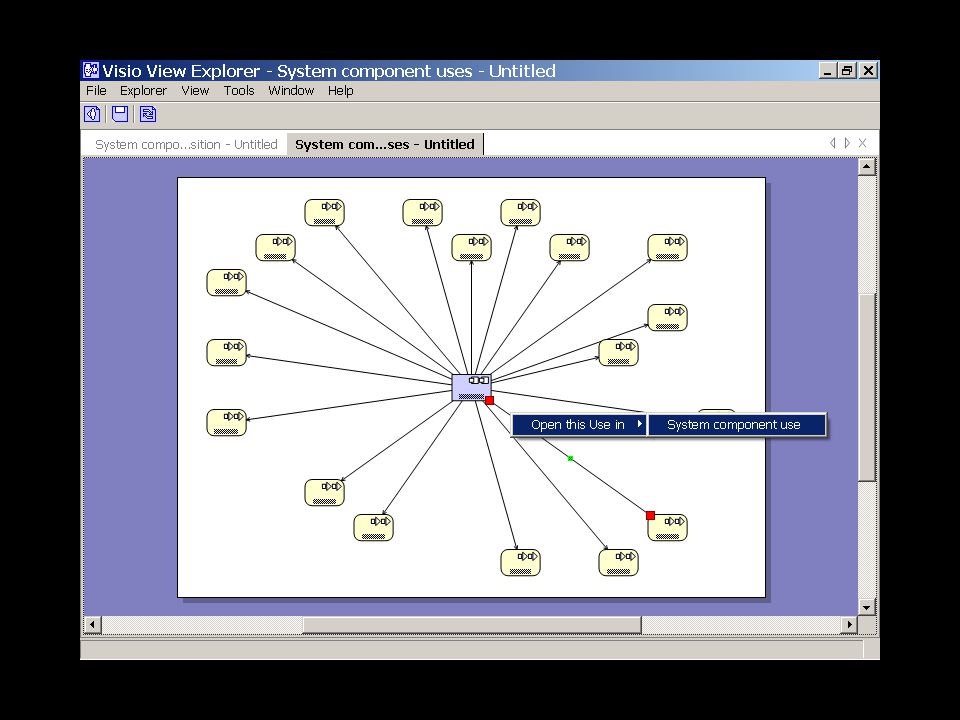Open the File menu

click(96, 91)
